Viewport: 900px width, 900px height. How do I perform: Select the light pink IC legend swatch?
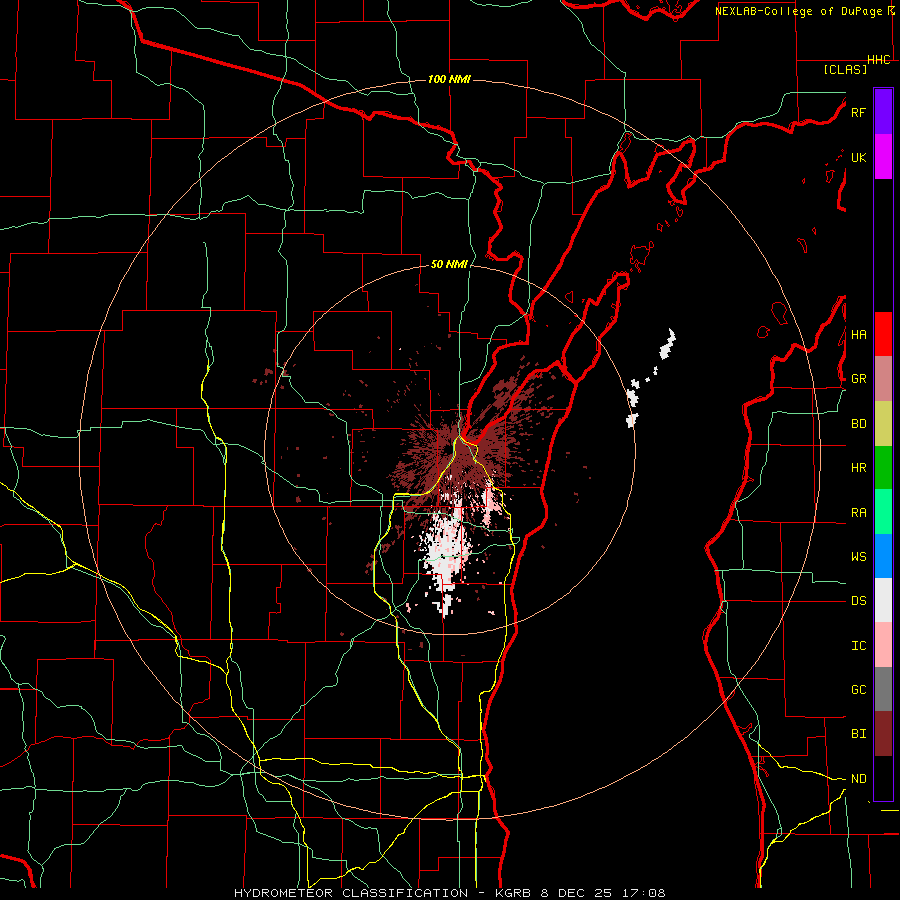click(883, 645)
